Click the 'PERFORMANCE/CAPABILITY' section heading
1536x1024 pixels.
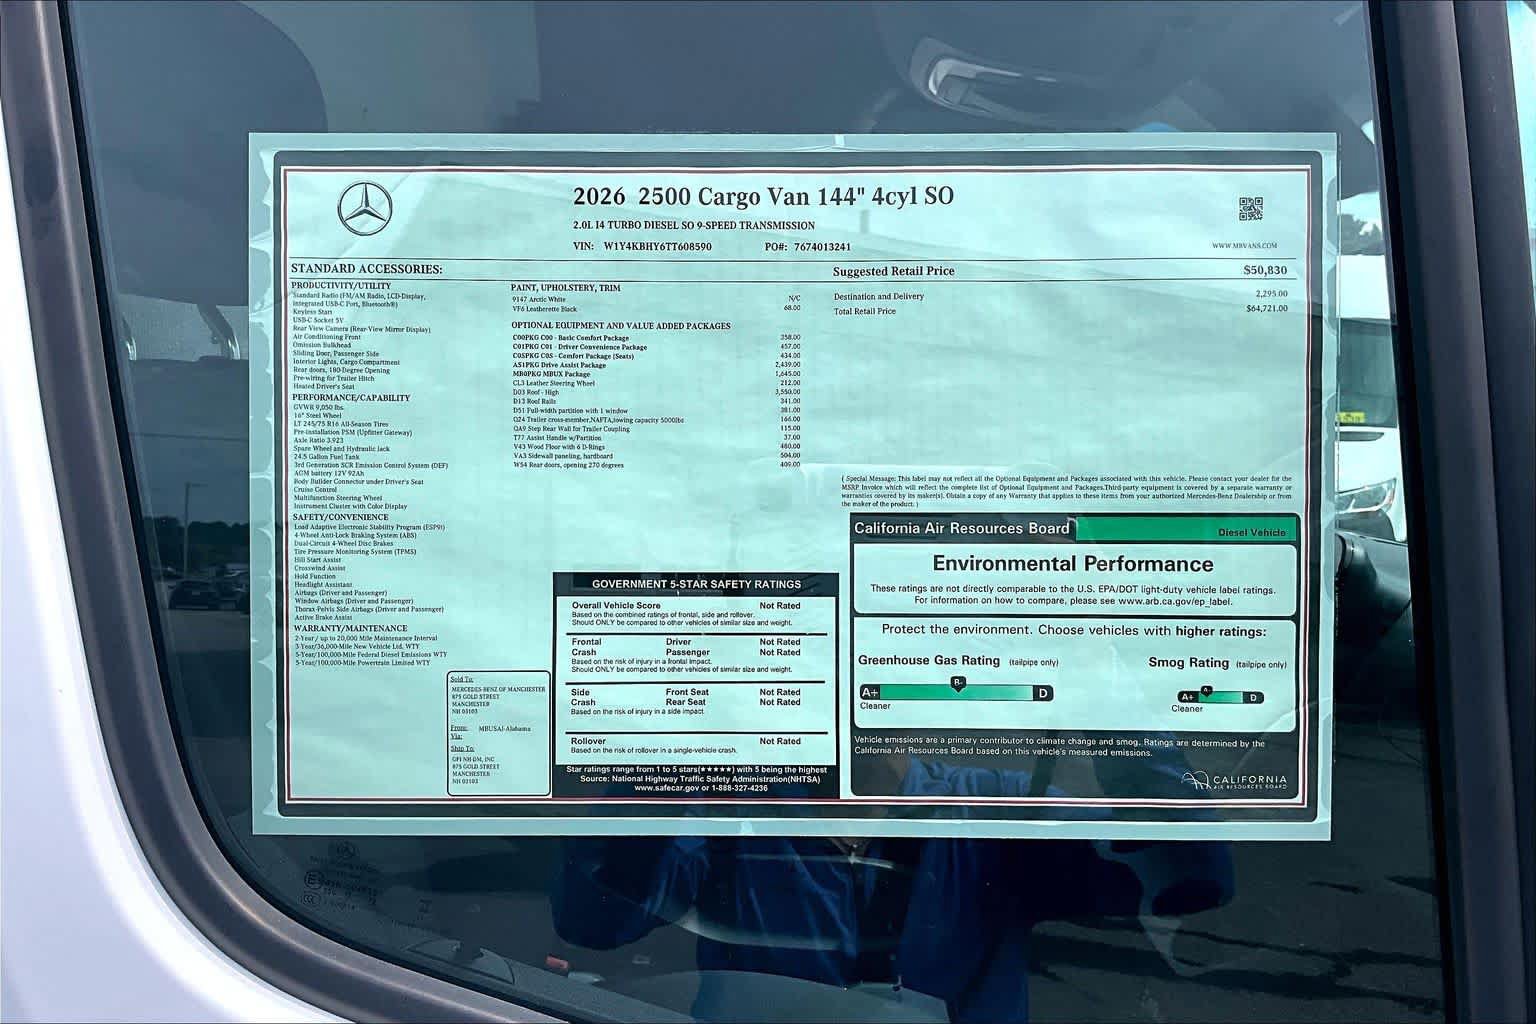tap(350, 398)
